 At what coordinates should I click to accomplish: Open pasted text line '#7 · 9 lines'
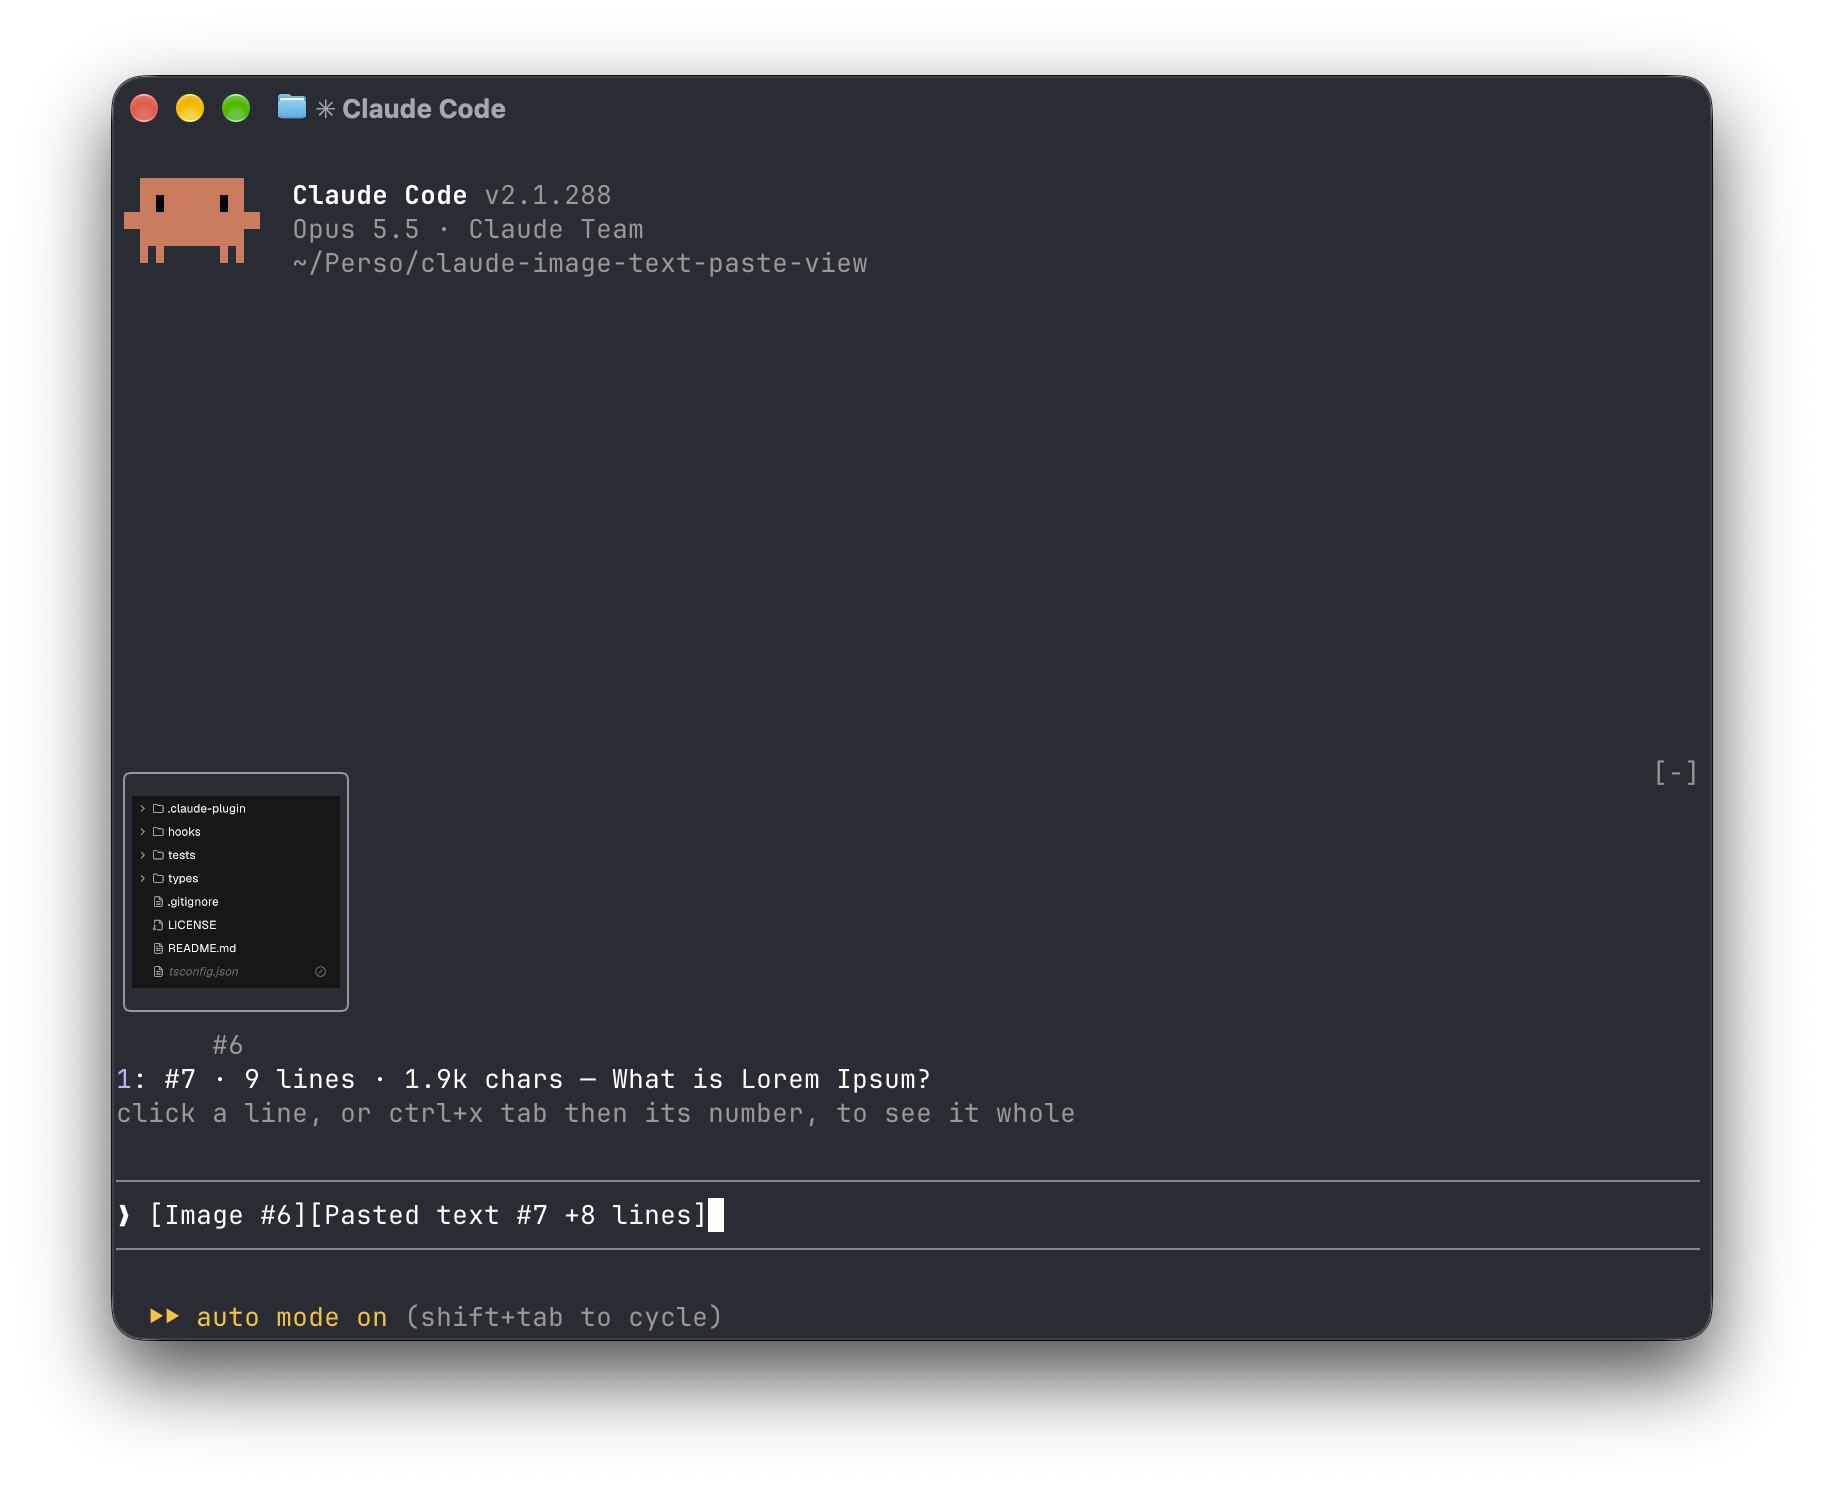524,1079
